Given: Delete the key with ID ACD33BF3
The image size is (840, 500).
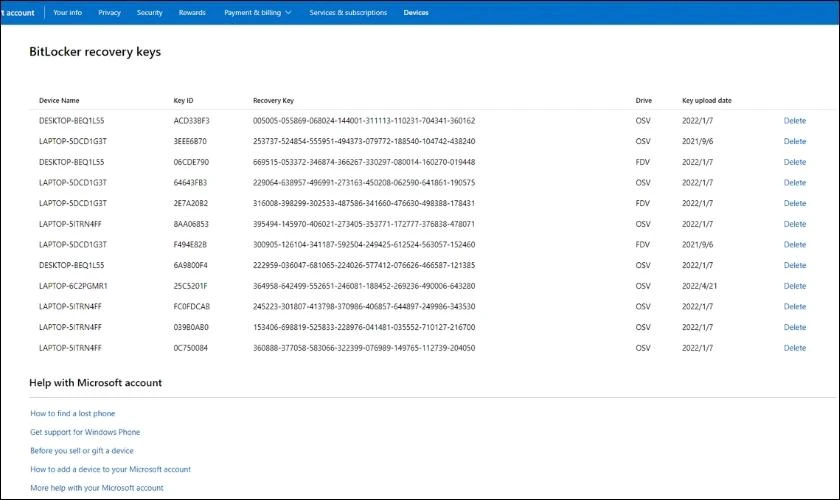Looking at the screenshot, I should tap(795, 121).
